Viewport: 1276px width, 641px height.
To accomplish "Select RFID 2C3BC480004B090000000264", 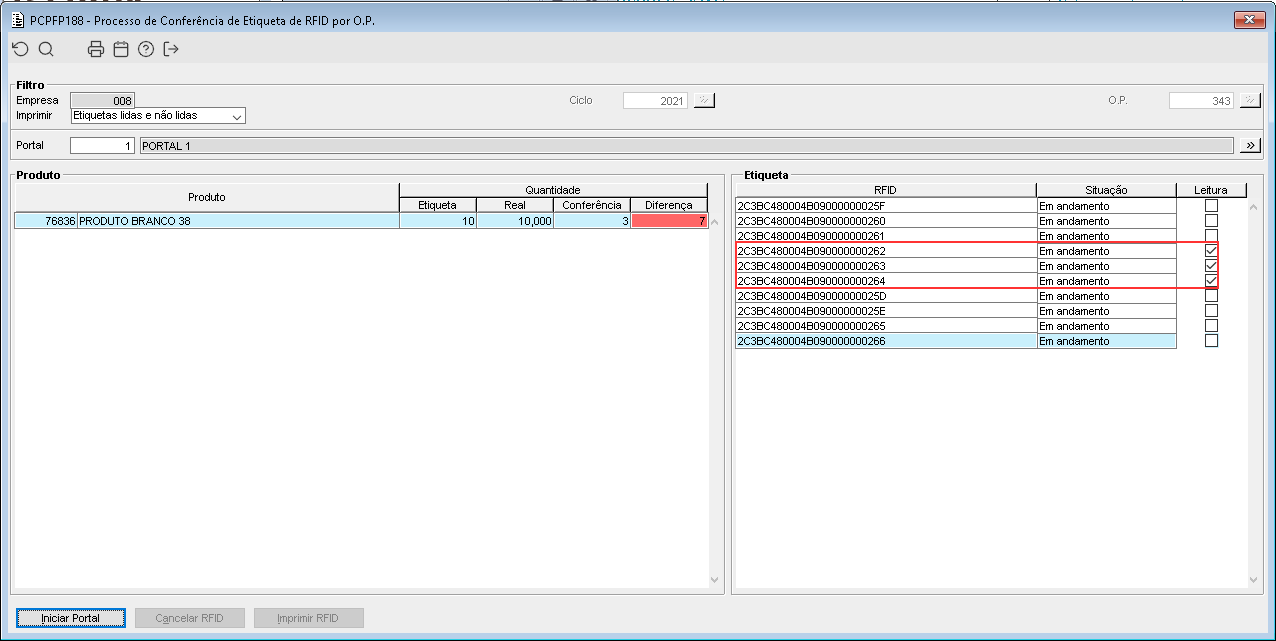I will click(x=885, y=281).
